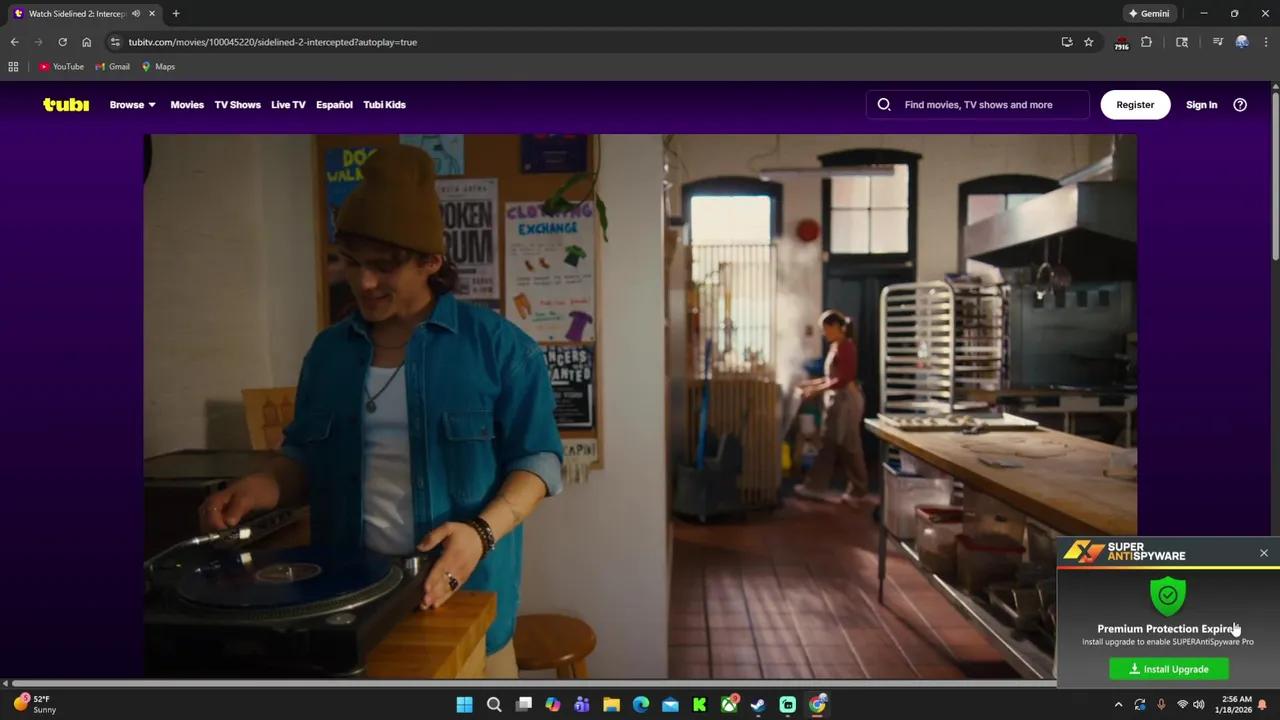Open the TV Shows section
The height and width of the screenshot is (720, 1280).
237,104
